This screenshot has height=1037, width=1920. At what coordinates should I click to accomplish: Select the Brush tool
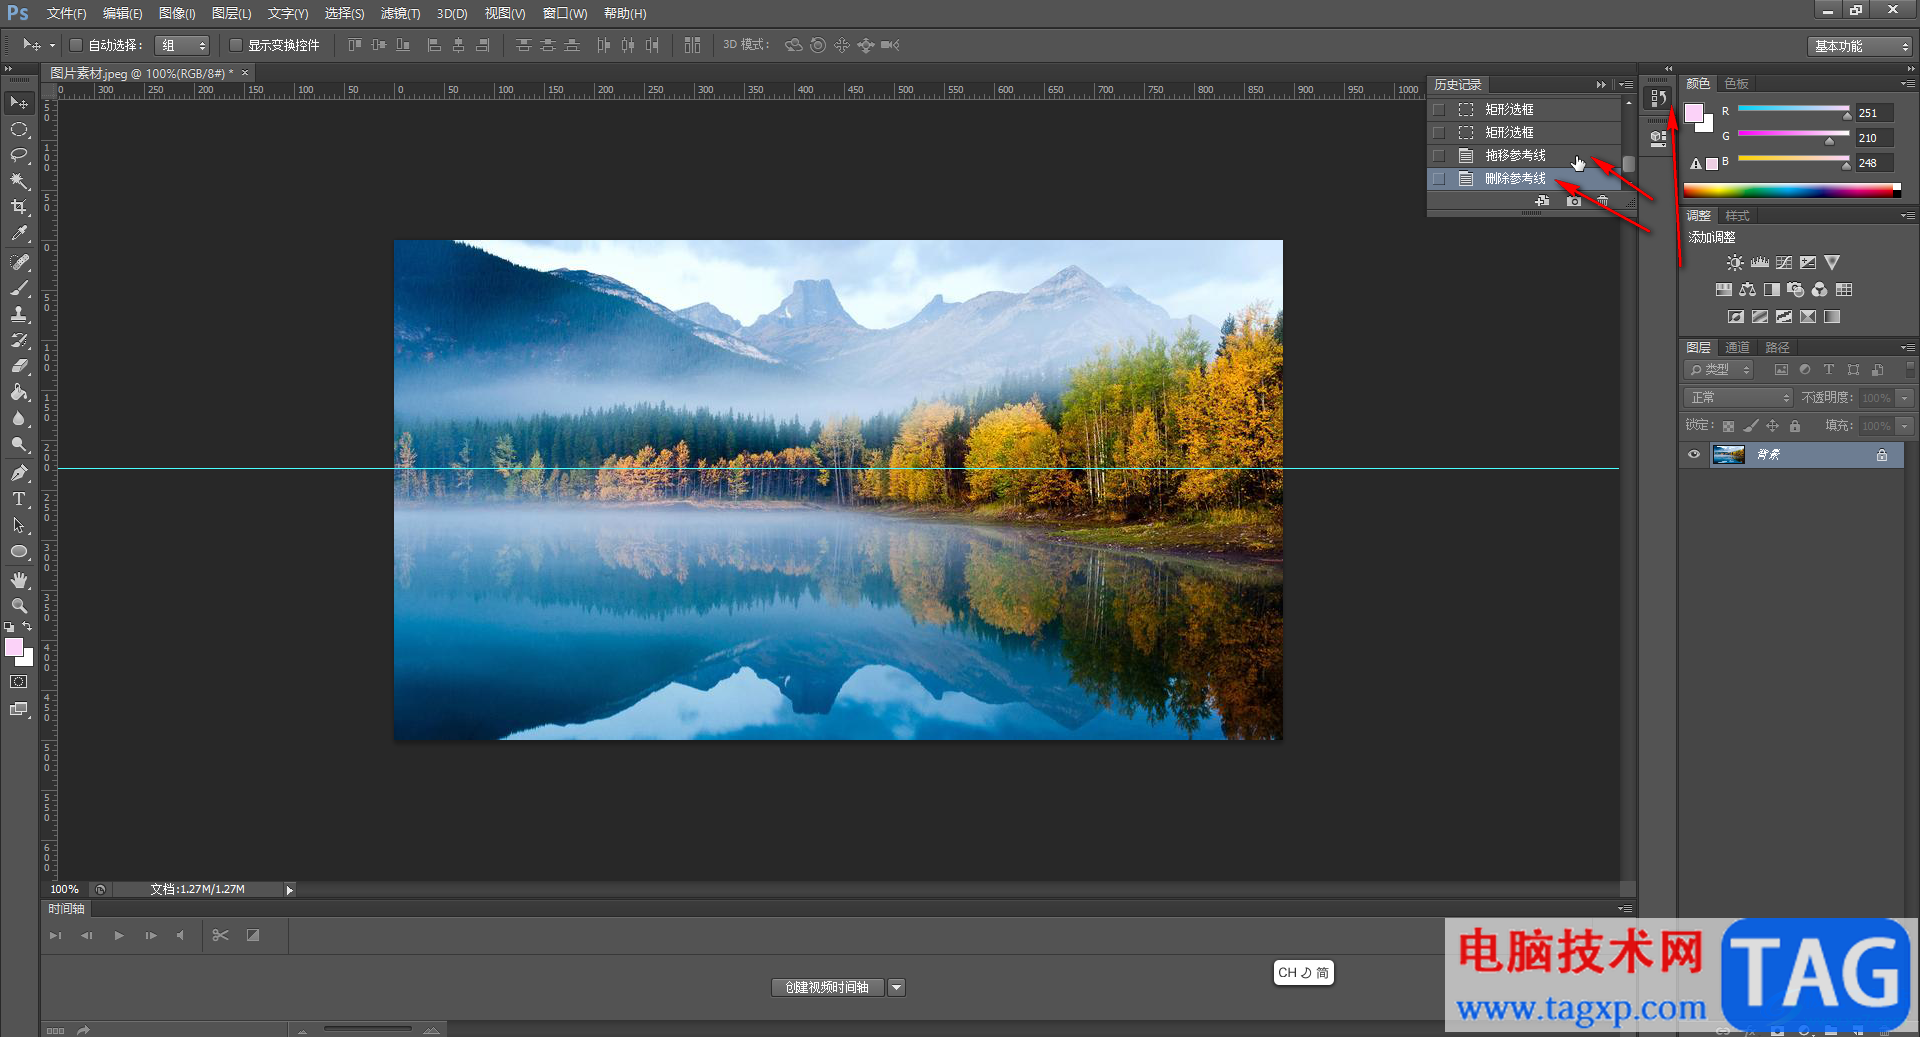pyautogui.click(x=19, y=288)
